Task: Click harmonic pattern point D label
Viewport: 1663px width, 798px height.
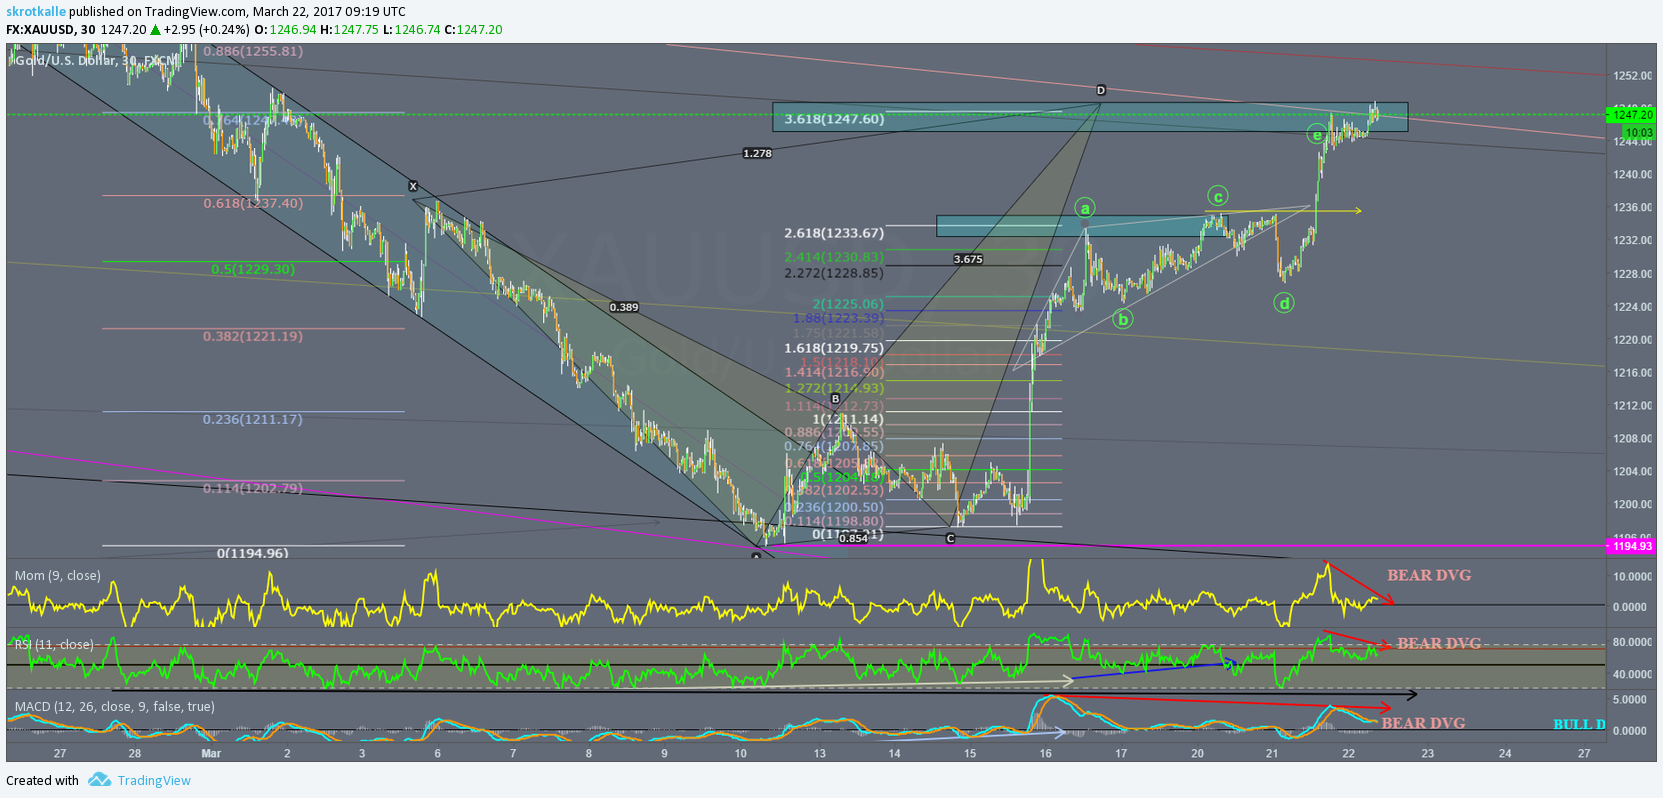Action: tap(1101, 91)
